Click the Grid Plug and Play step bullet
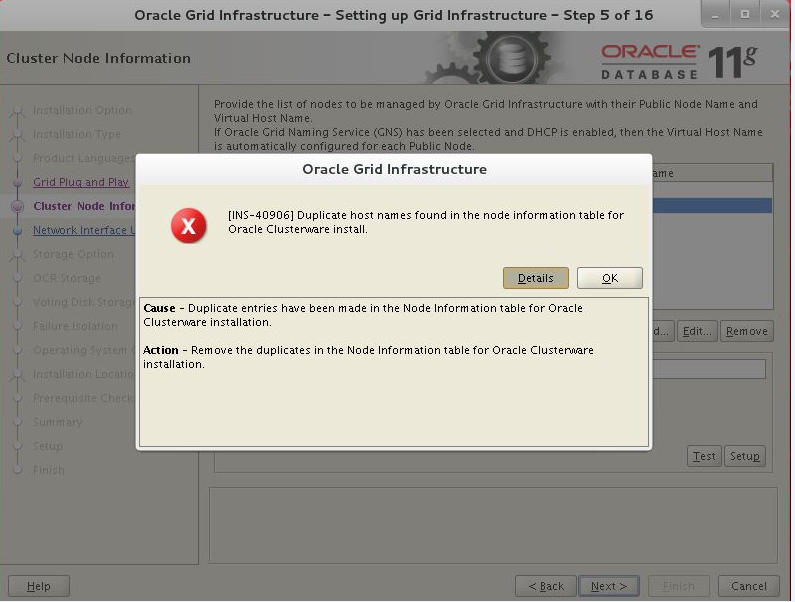 click(17, 183)
